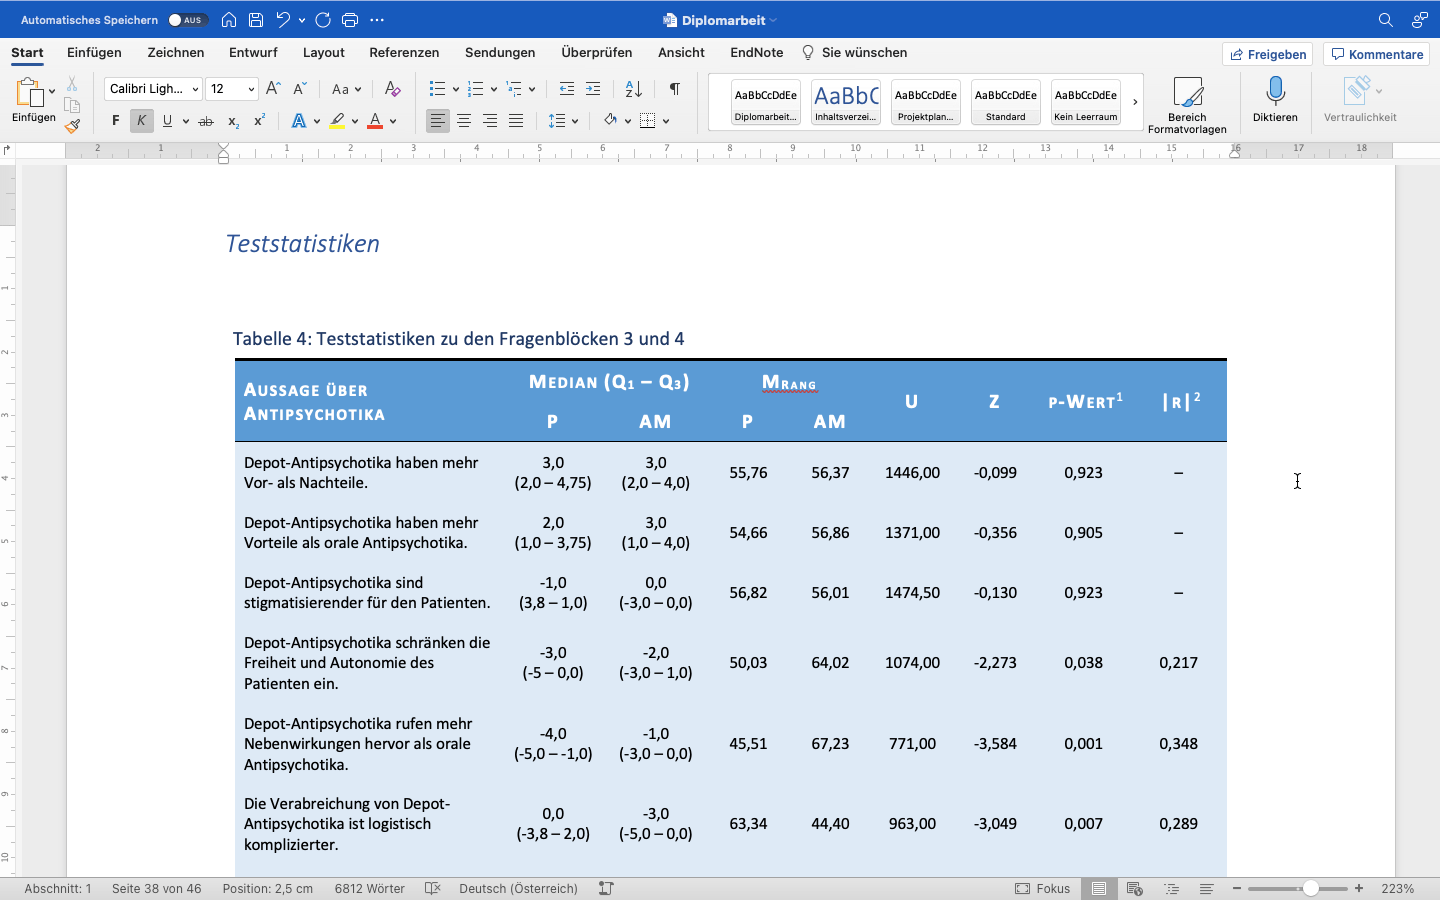Apply subscript formatting
This screenshot has width=1440, height=900.
tap(233, 121)
